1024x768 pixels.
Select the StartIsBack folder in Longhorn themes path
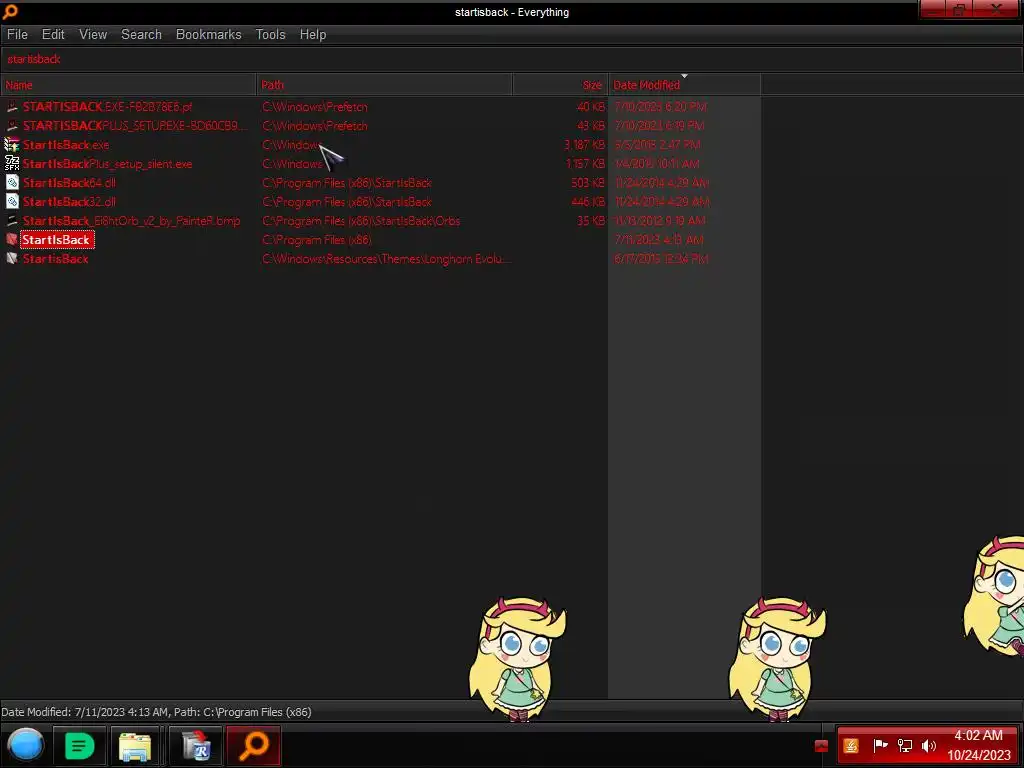coord(56,259)
